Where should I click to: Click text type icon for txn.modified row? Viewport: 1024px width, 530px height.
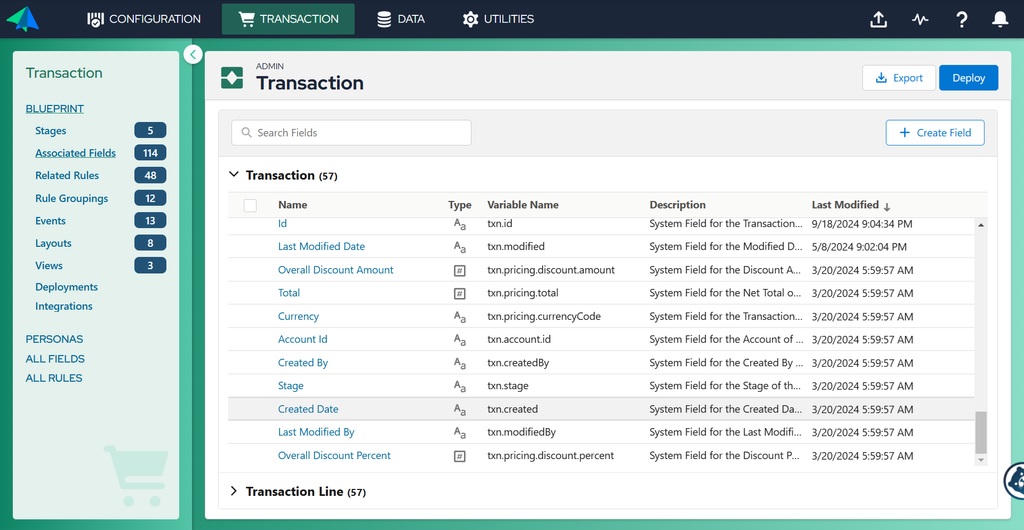pos(460,247)
